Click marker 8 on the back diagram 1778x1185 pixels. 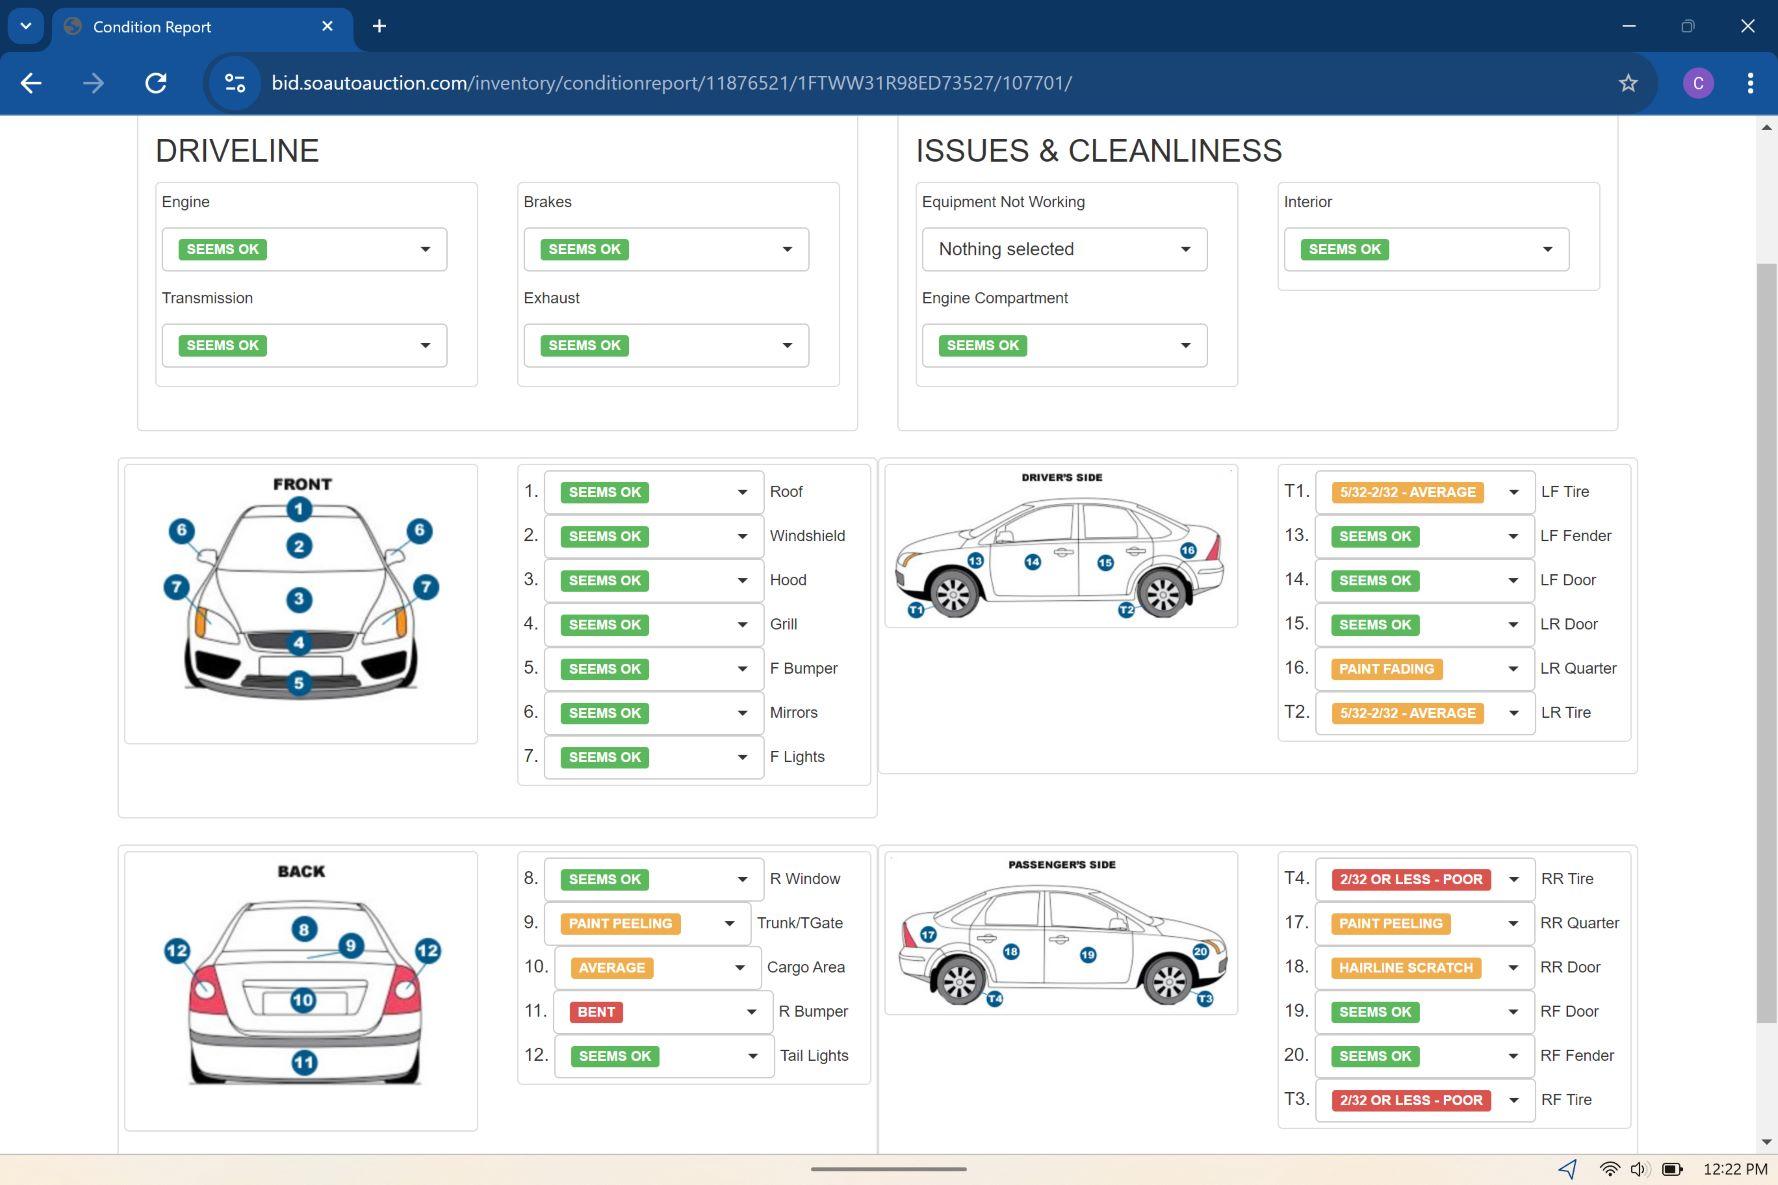[304, 929]
